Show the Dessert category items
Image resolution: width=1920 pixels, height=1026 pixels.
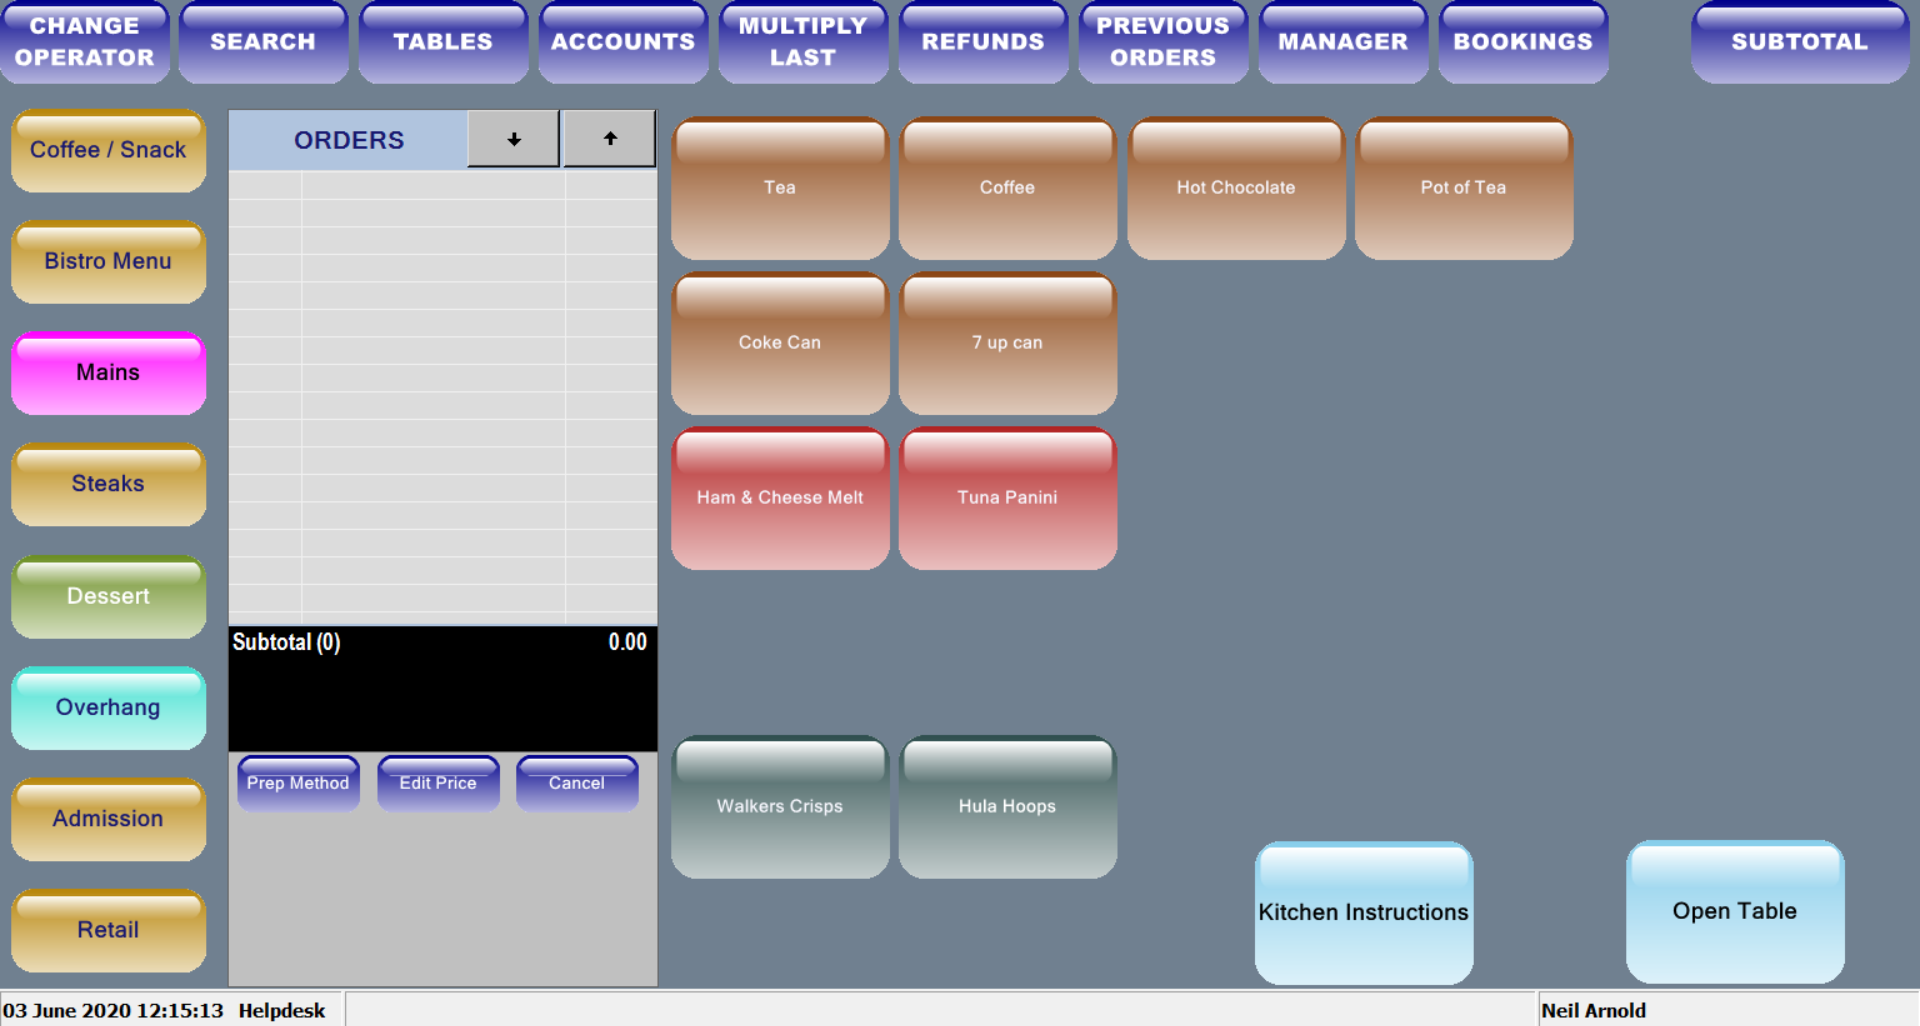[x=108, y=597]
